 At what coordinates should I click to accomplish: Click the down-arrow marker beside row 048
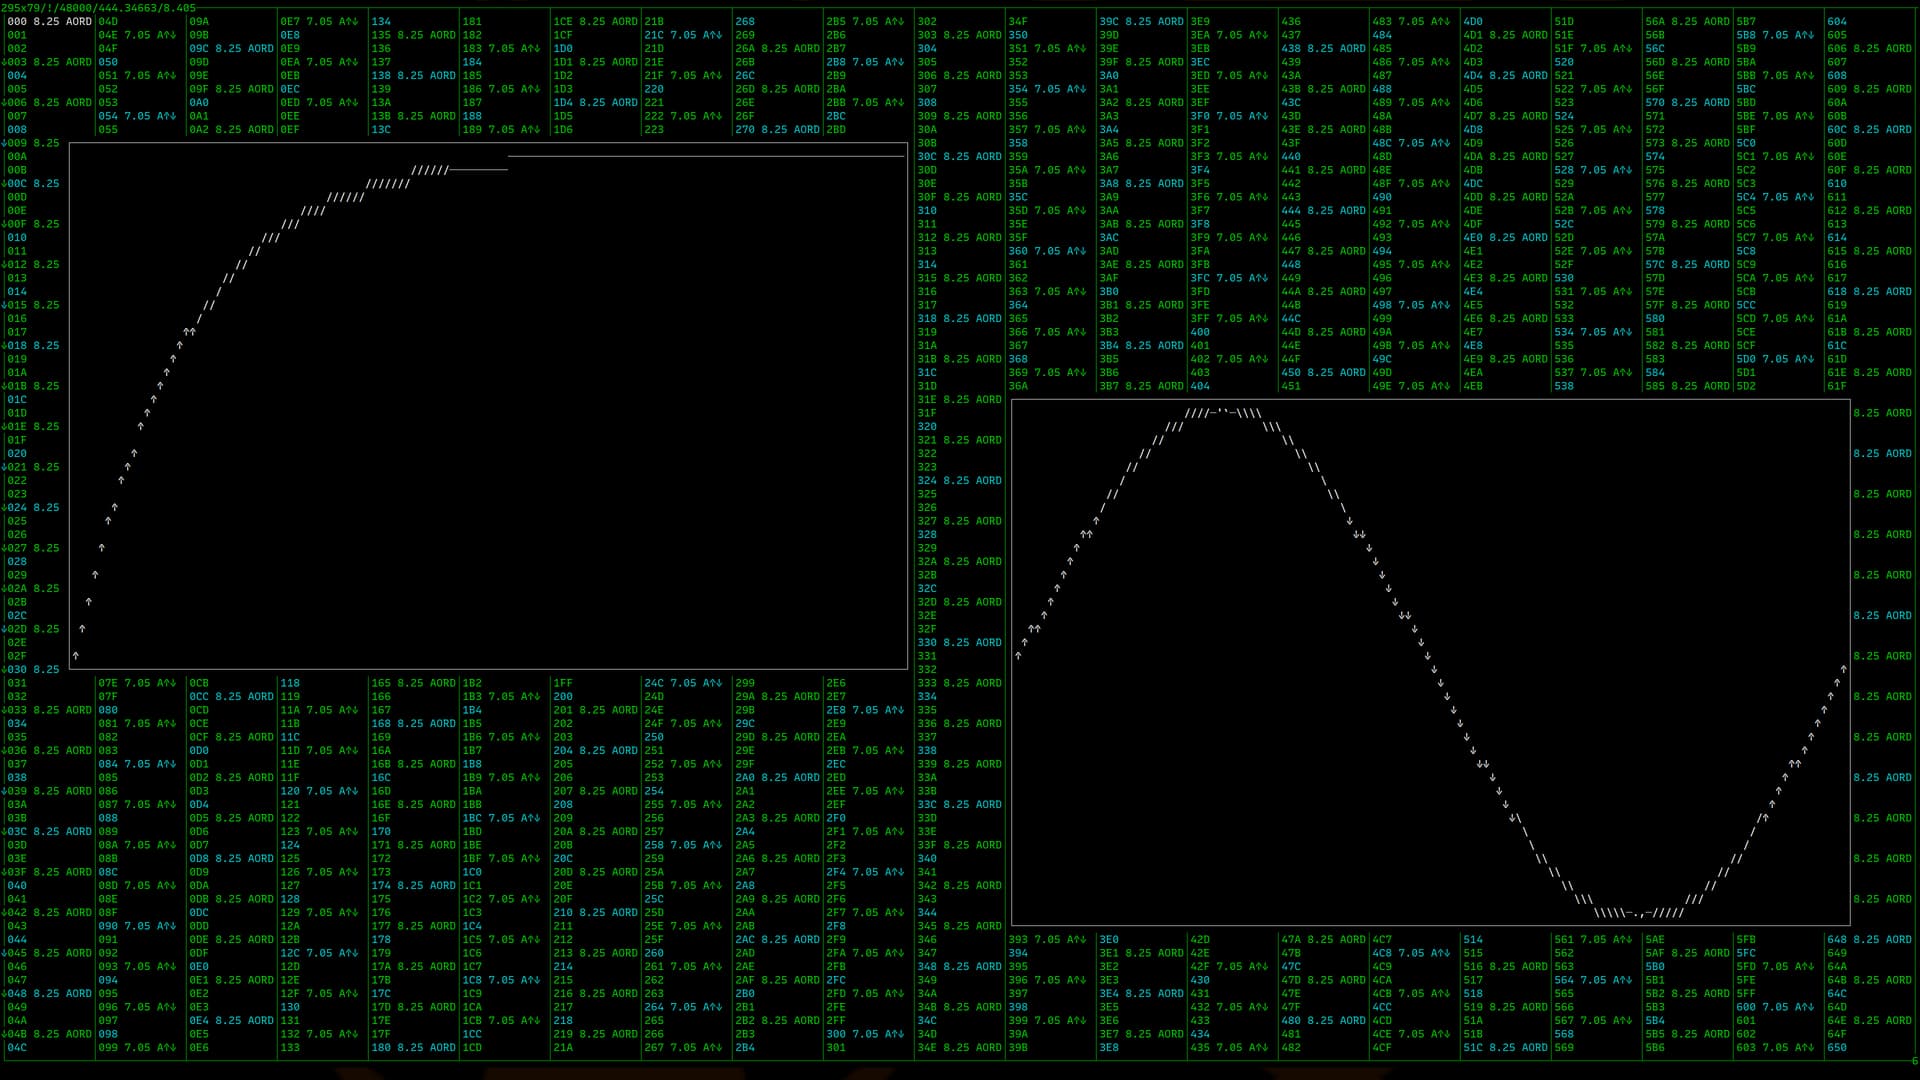[x=3, y=994]
